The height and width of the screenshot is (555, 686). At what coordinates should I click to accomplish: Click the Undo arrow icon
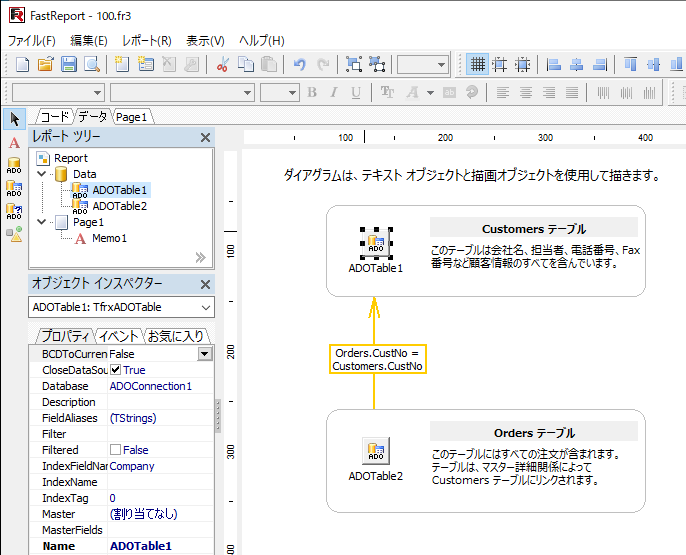299,64
